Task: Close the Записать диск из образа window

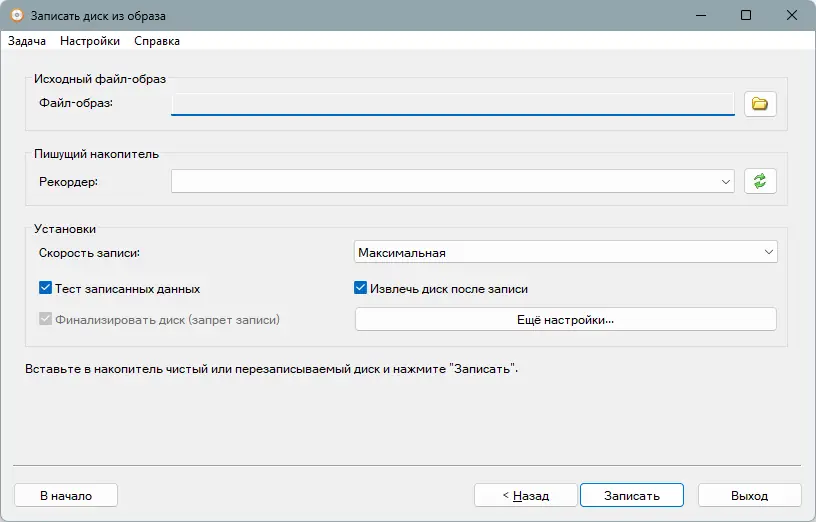Action: 792,16
